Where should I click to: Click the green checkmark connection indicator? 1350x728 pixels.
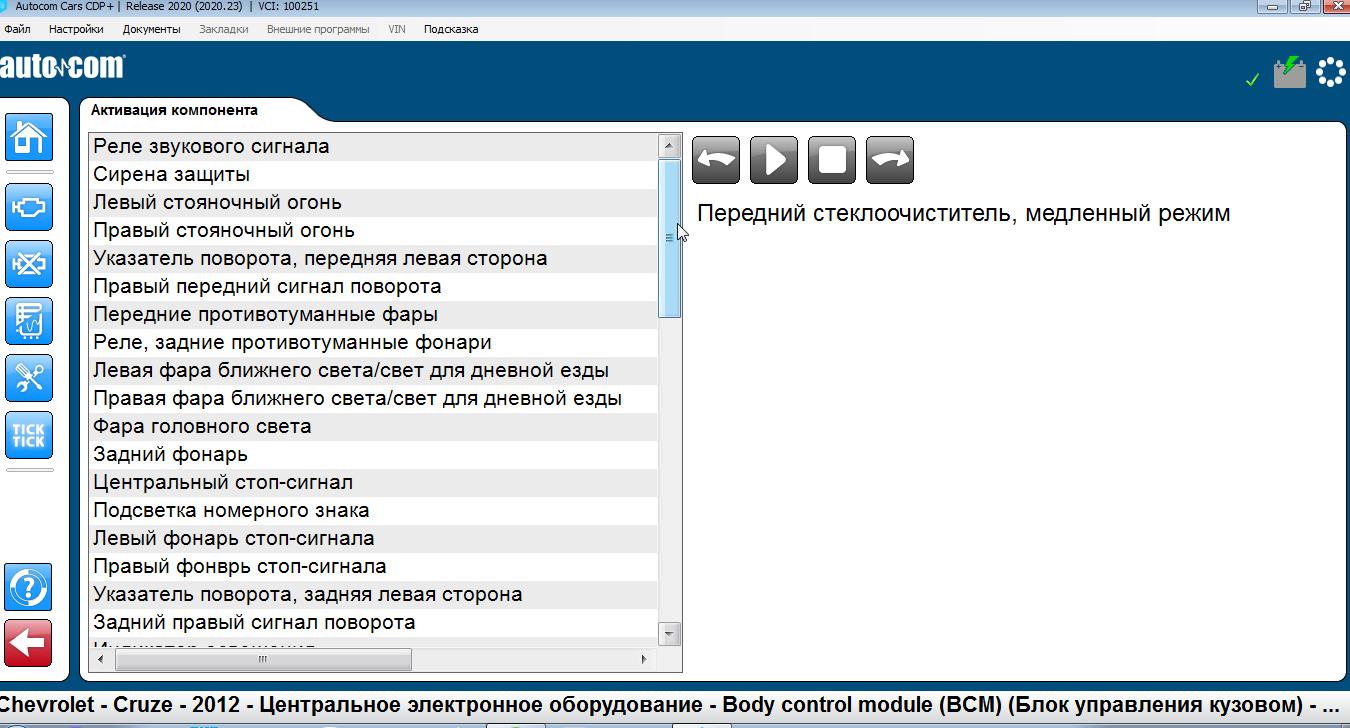click(1252, 79)
